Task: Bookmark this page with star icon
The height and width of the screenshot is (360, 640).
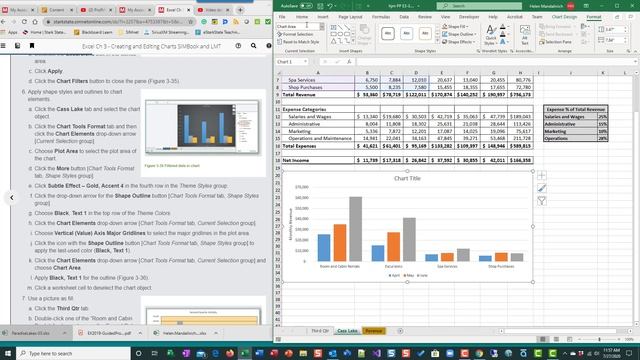Action: (191, 22)
